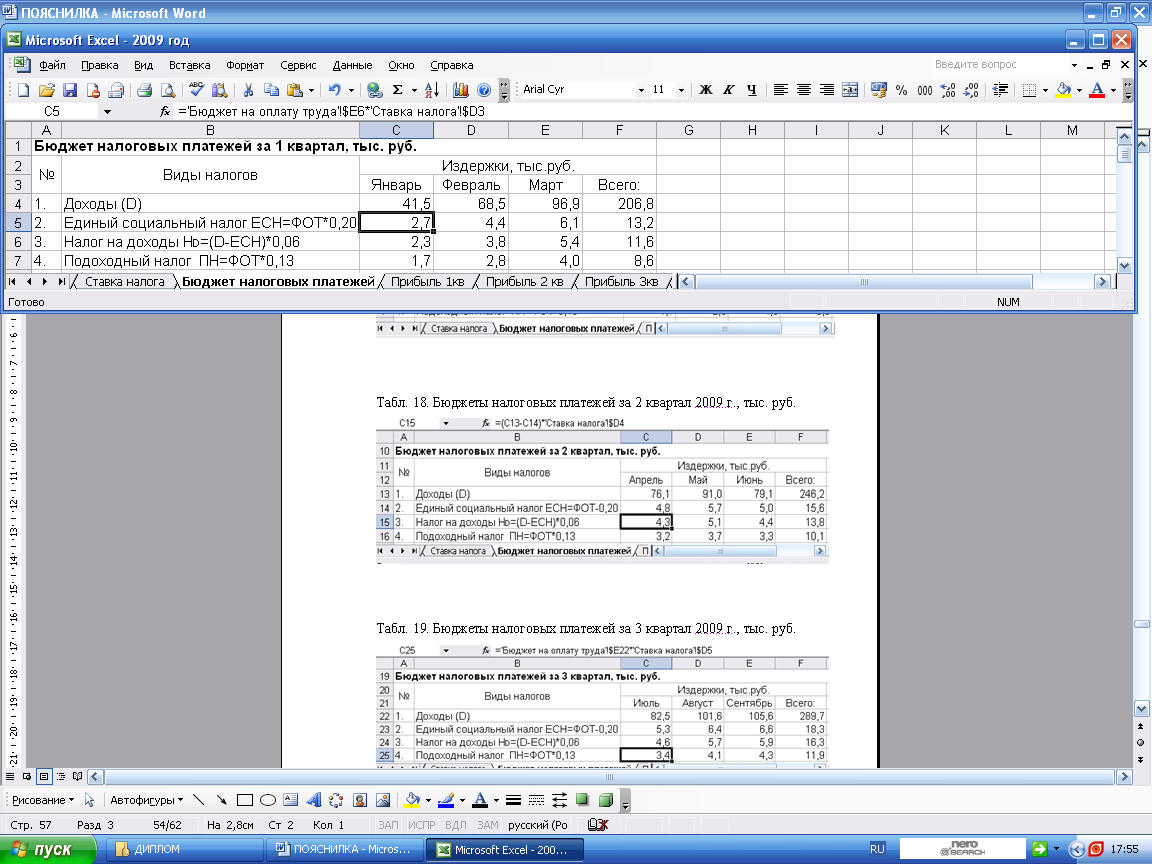Open the font size 11 dropdown
This screenshot has width=1152, height=864.
tap(683, 90)
